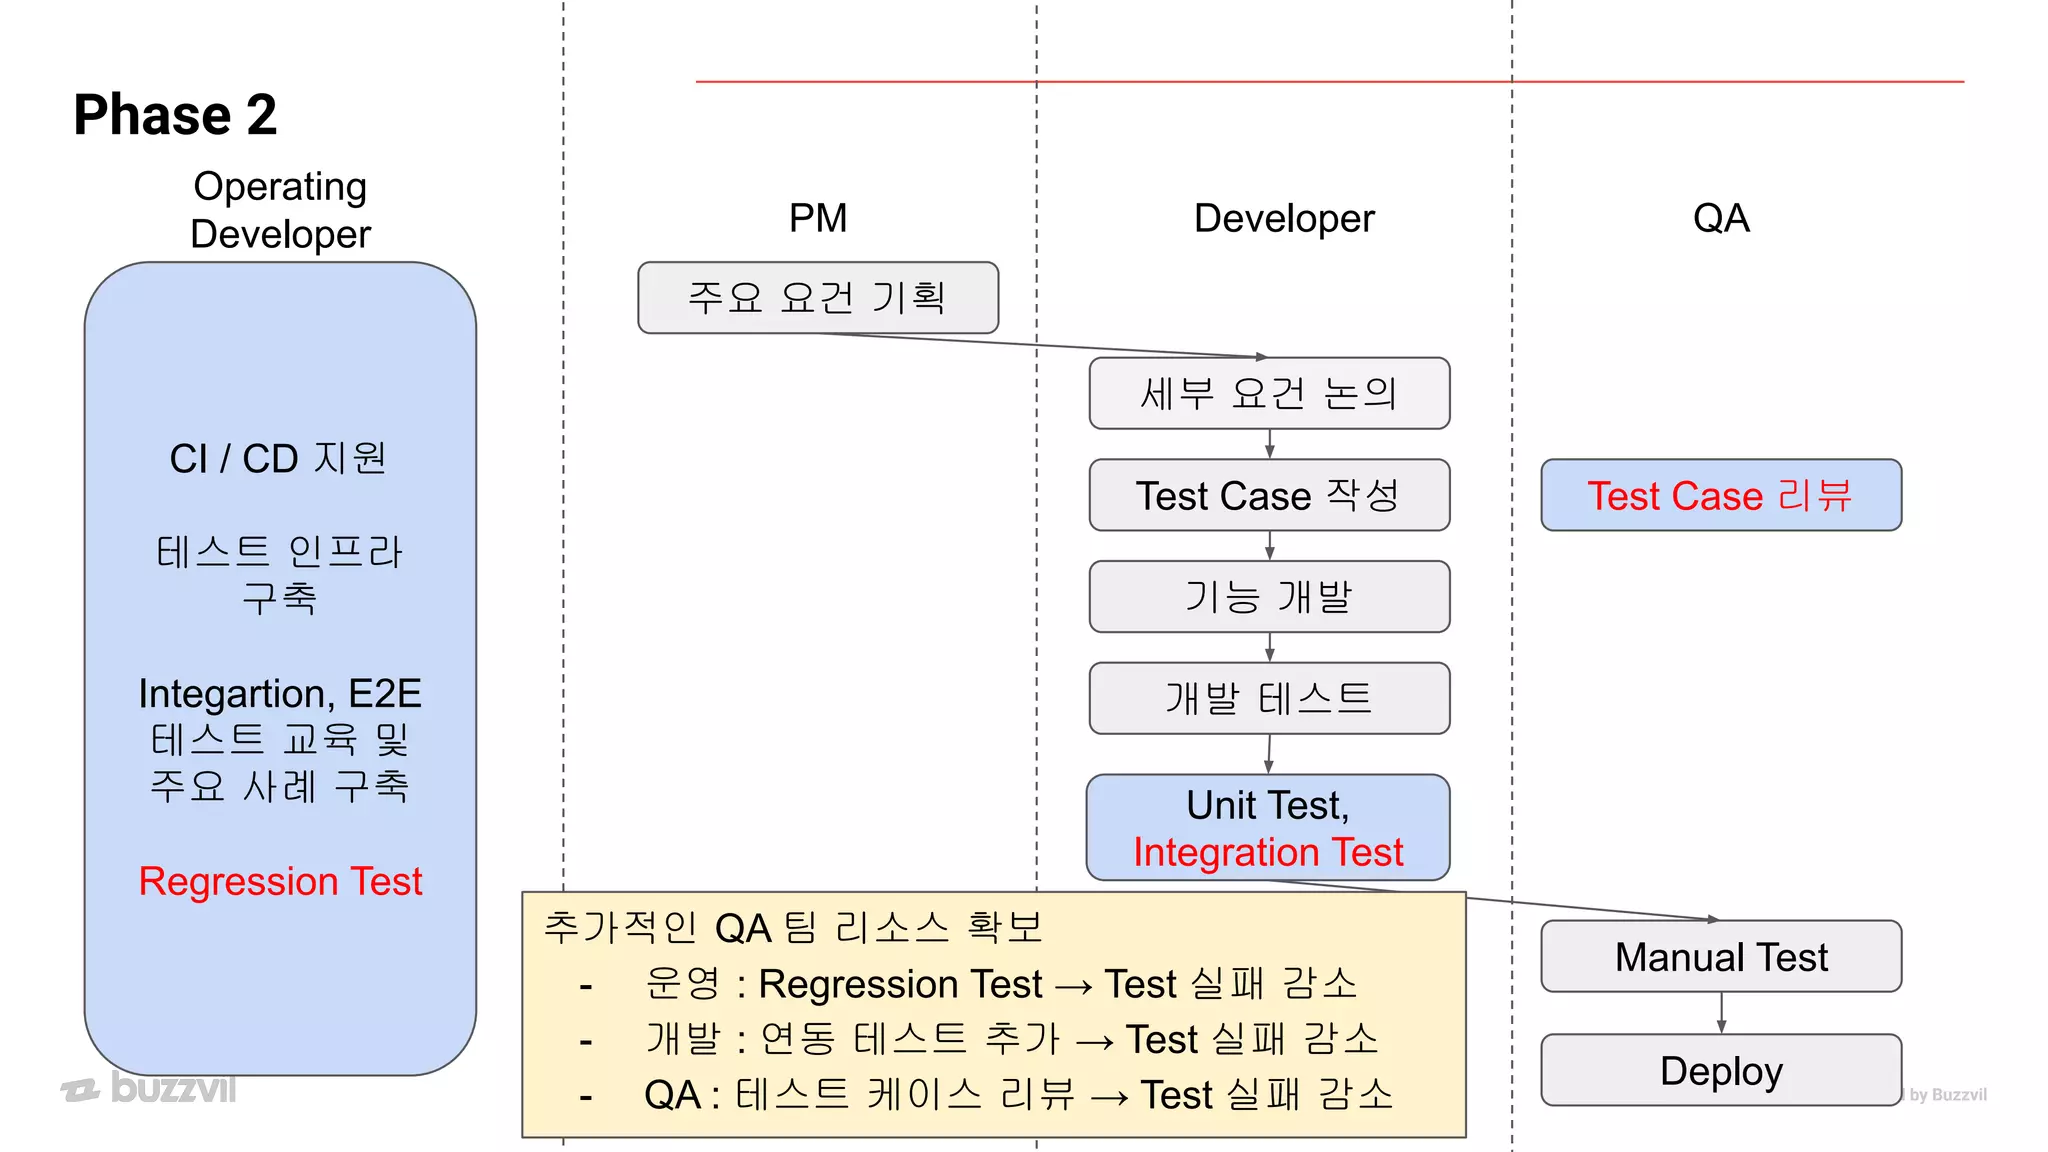Click the '테스트 인프라 구축' text

pos(279,574)
